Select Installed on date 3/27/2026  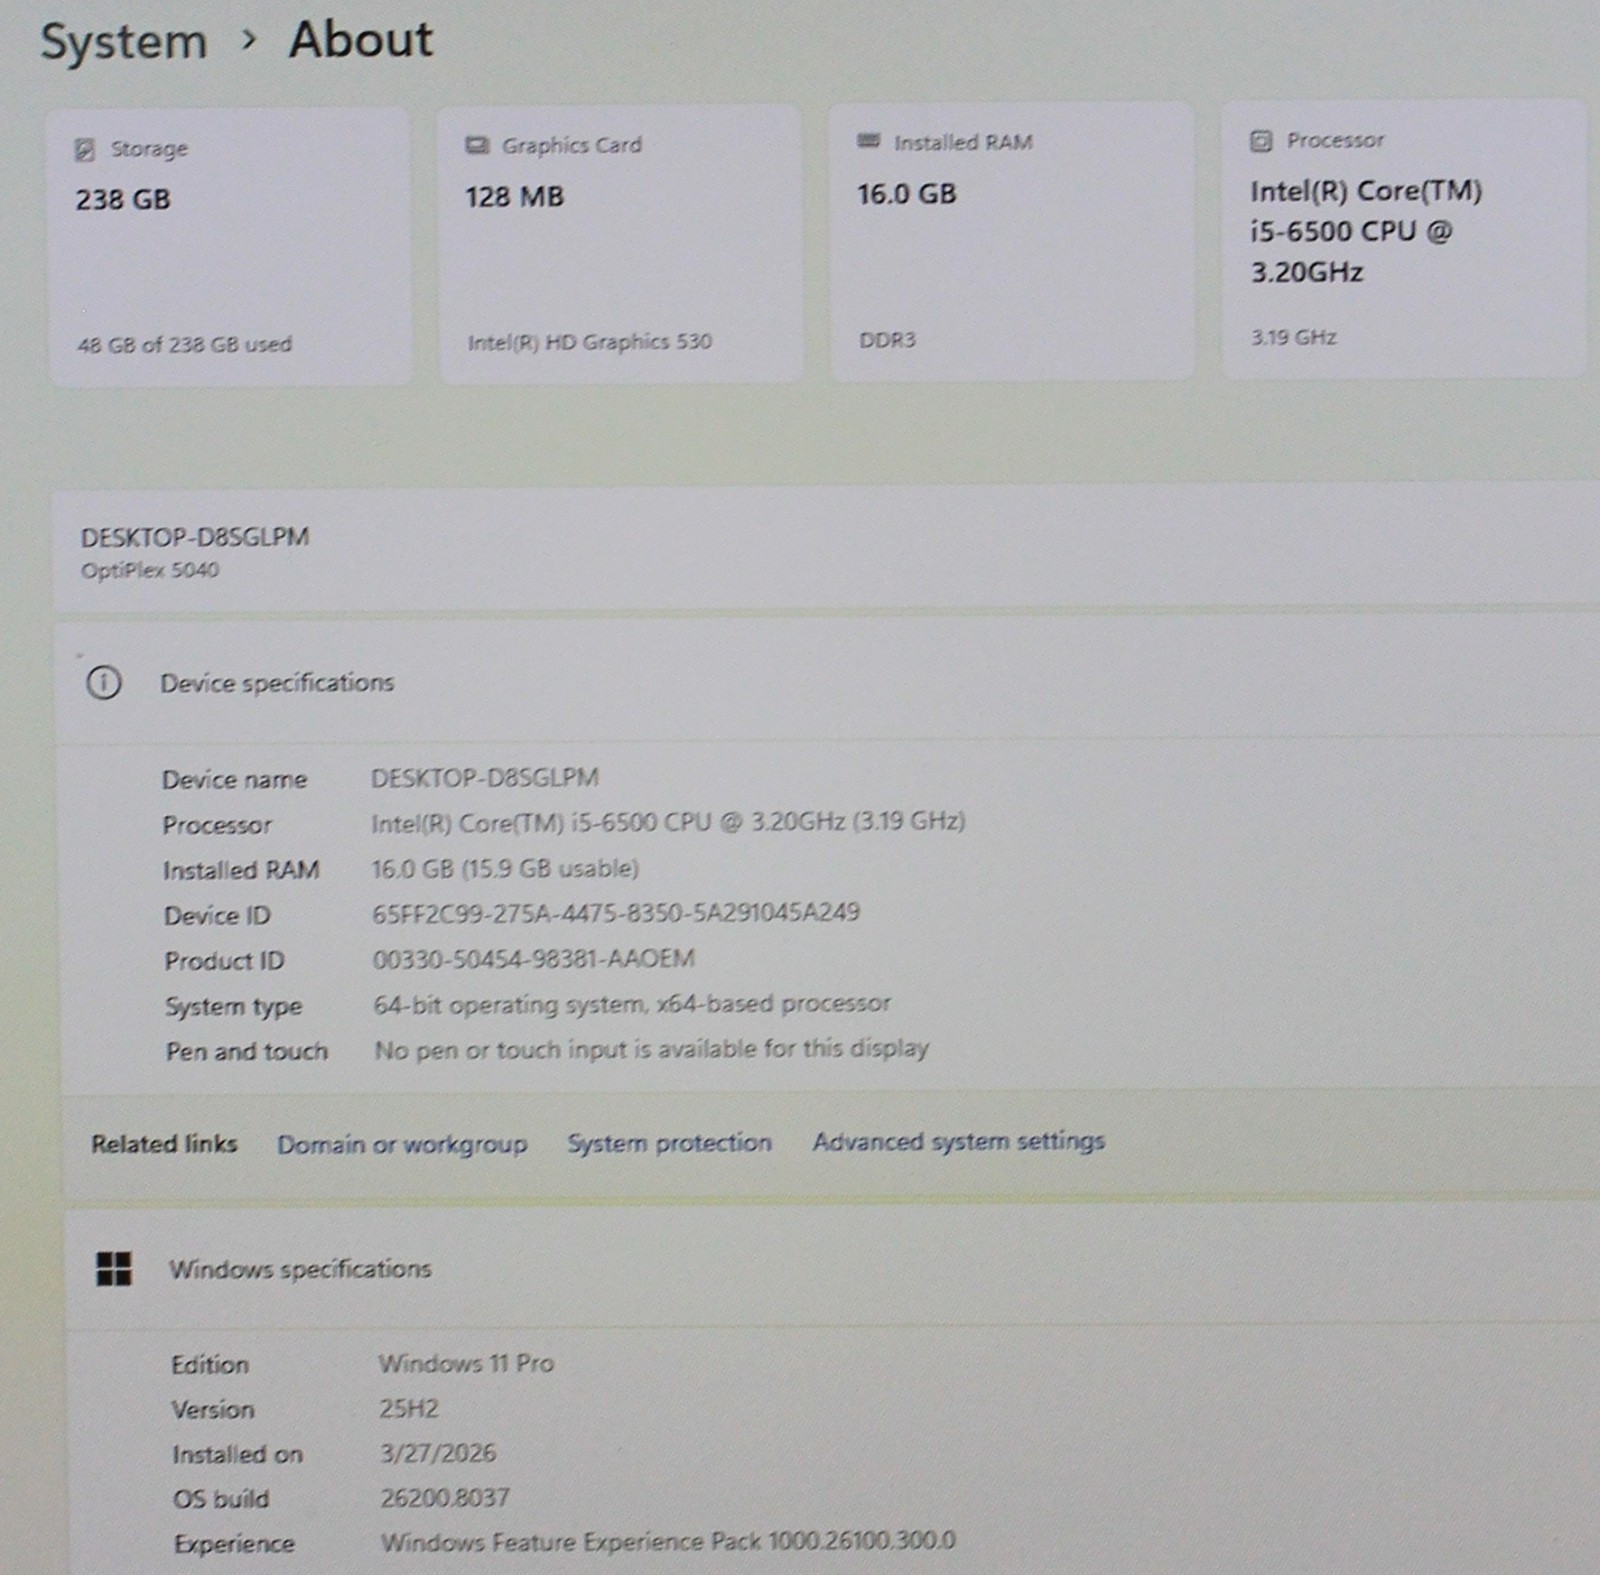[438, 1453]
